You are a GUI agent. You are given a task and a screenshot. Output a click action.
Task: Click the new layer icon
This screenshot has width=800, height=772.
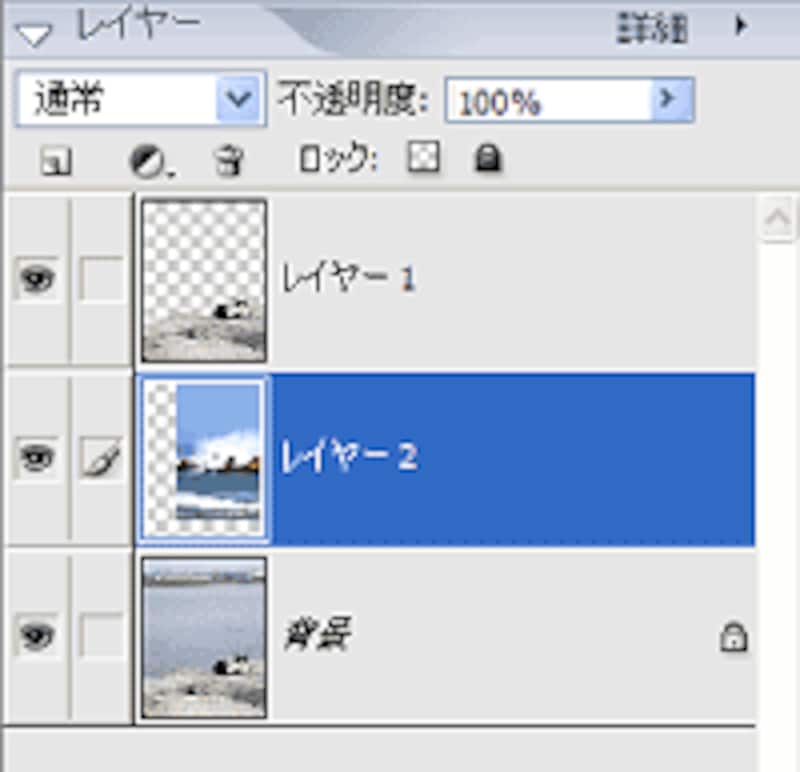click(x=56, y=162)
